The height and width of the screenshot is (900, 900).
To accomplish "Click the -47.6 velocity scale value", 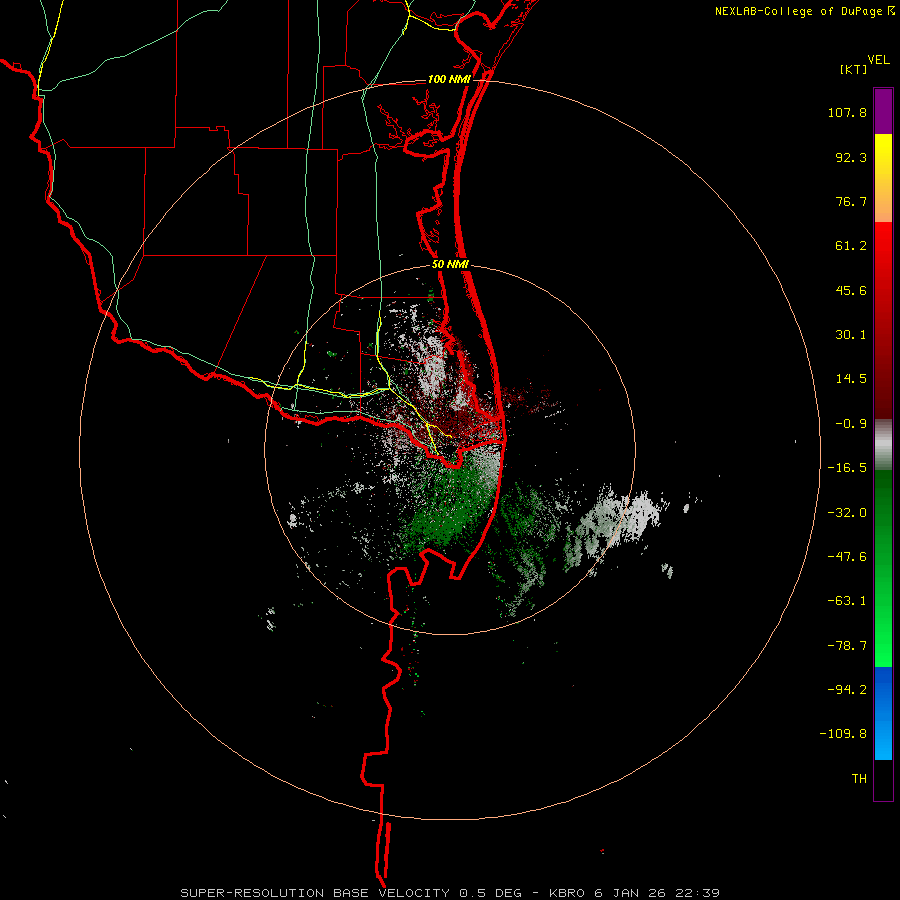I will (847, 557).
